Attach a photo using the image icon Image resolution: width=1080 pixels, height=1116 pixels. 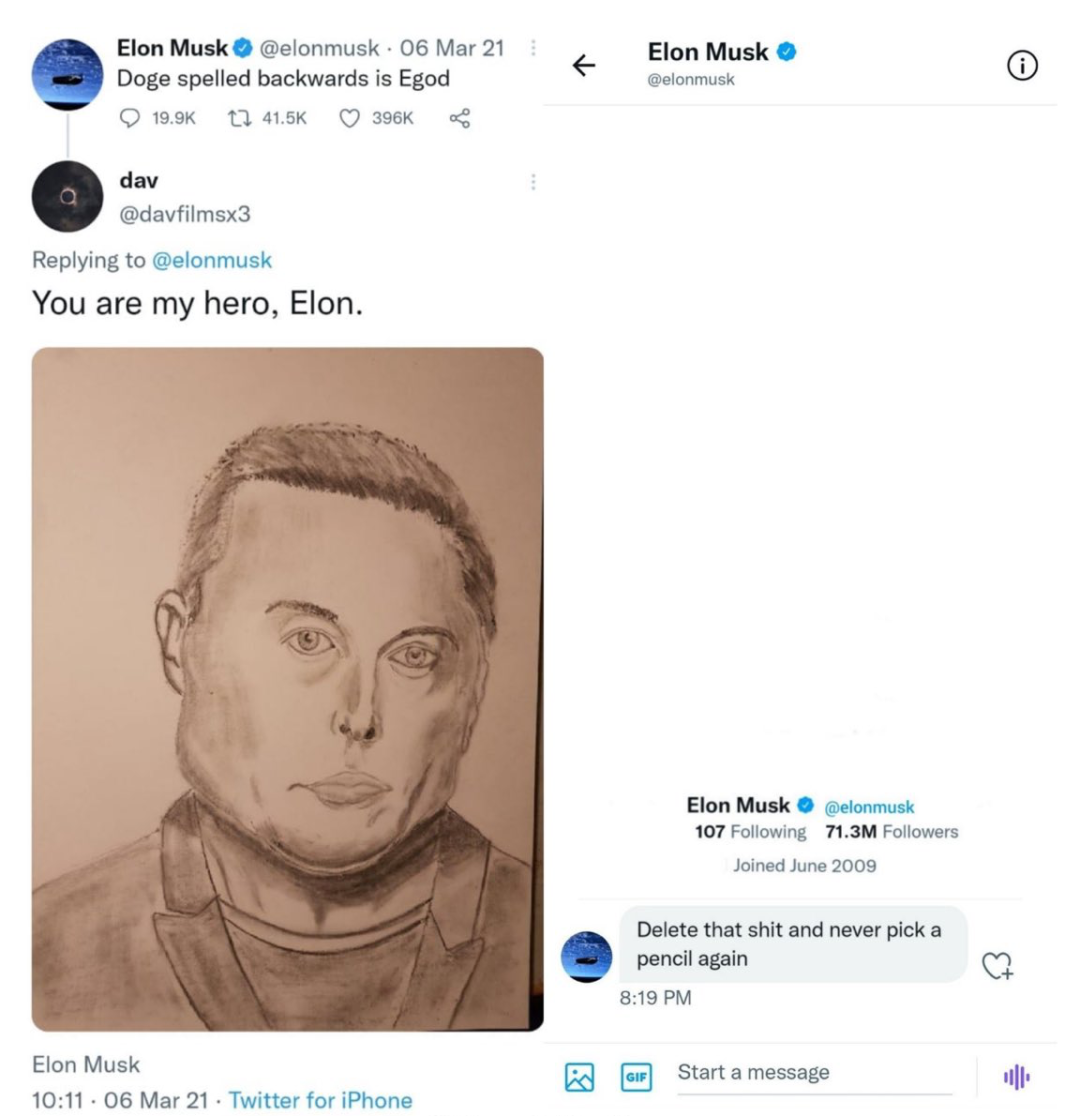(x=580, y=1076)
